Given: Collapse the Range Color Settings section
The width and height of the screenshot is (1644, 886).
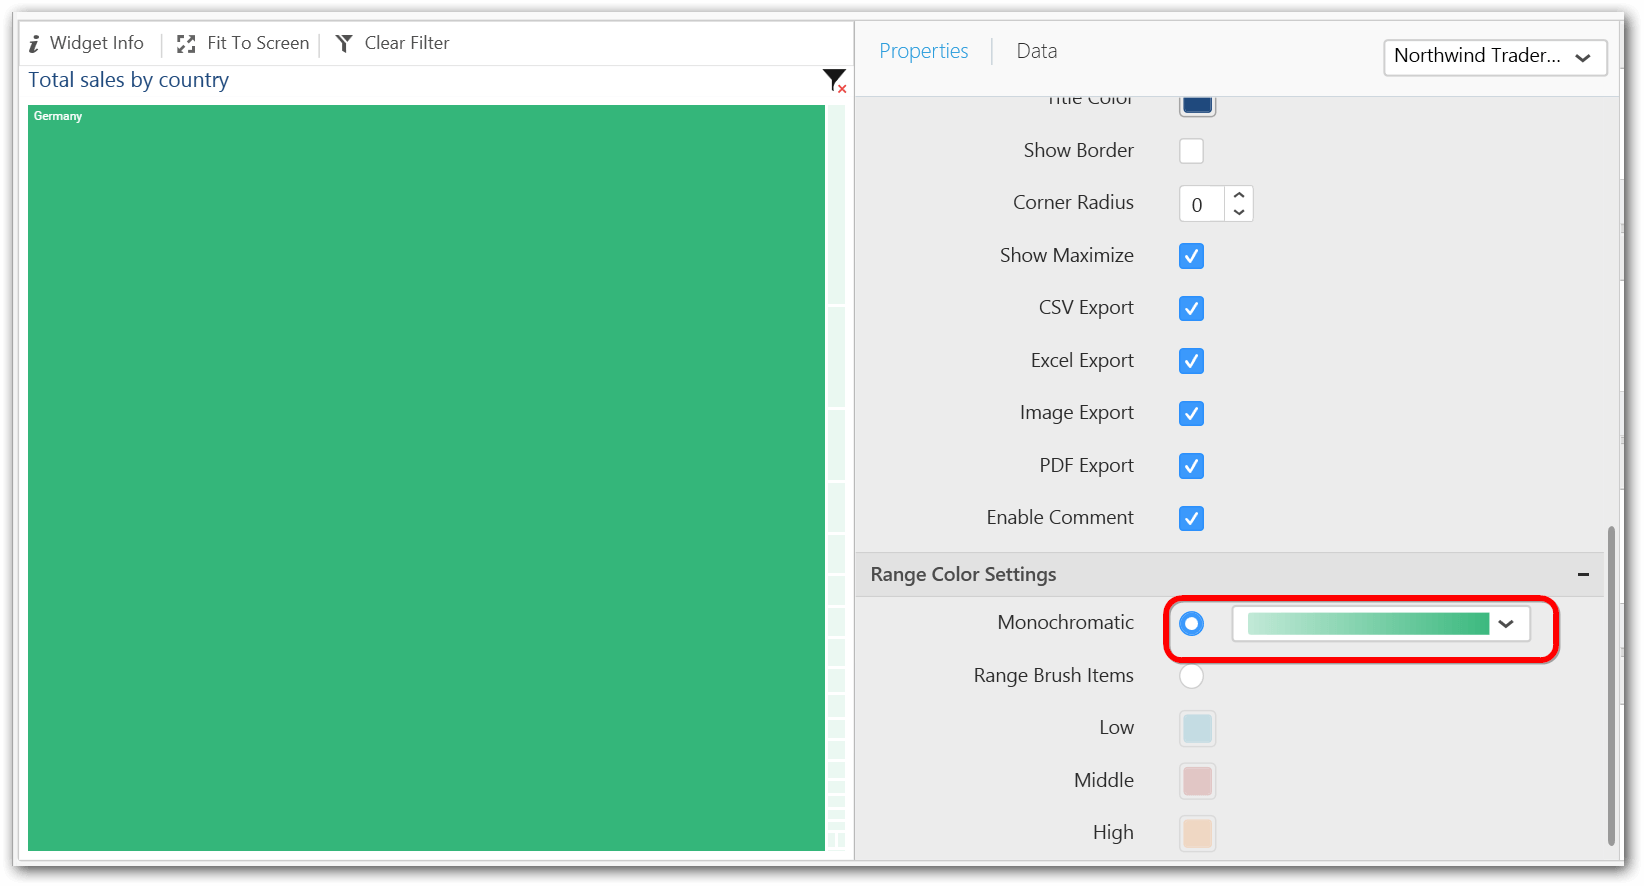Looking at the screenshot, I should point(1583,575).
